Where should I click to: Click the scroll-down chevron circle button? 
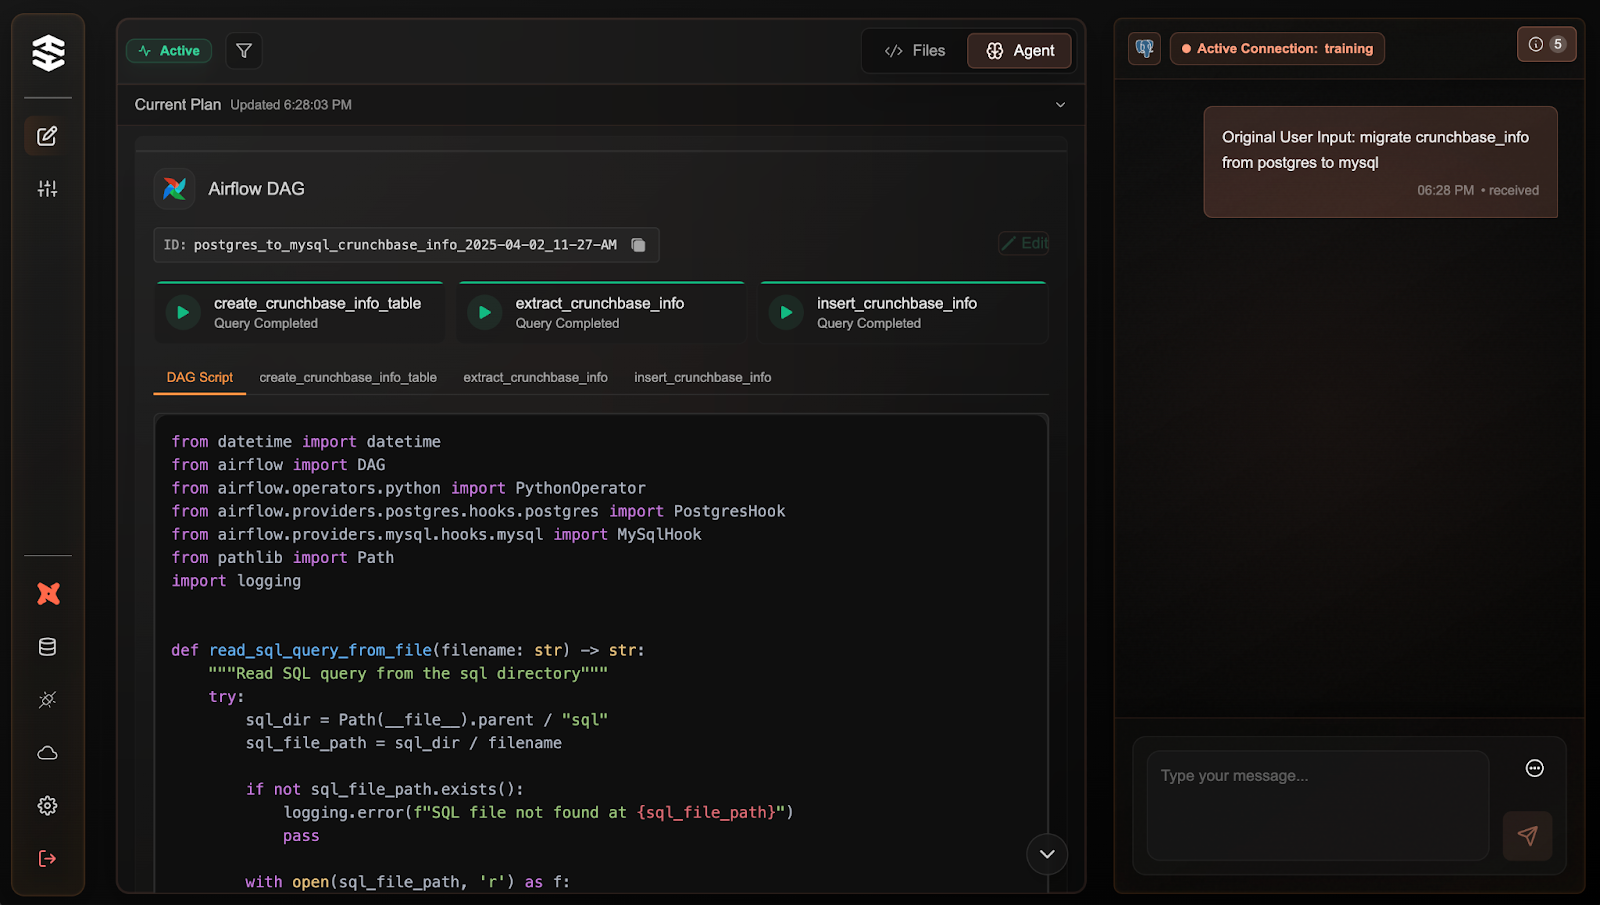[1047, 854]
